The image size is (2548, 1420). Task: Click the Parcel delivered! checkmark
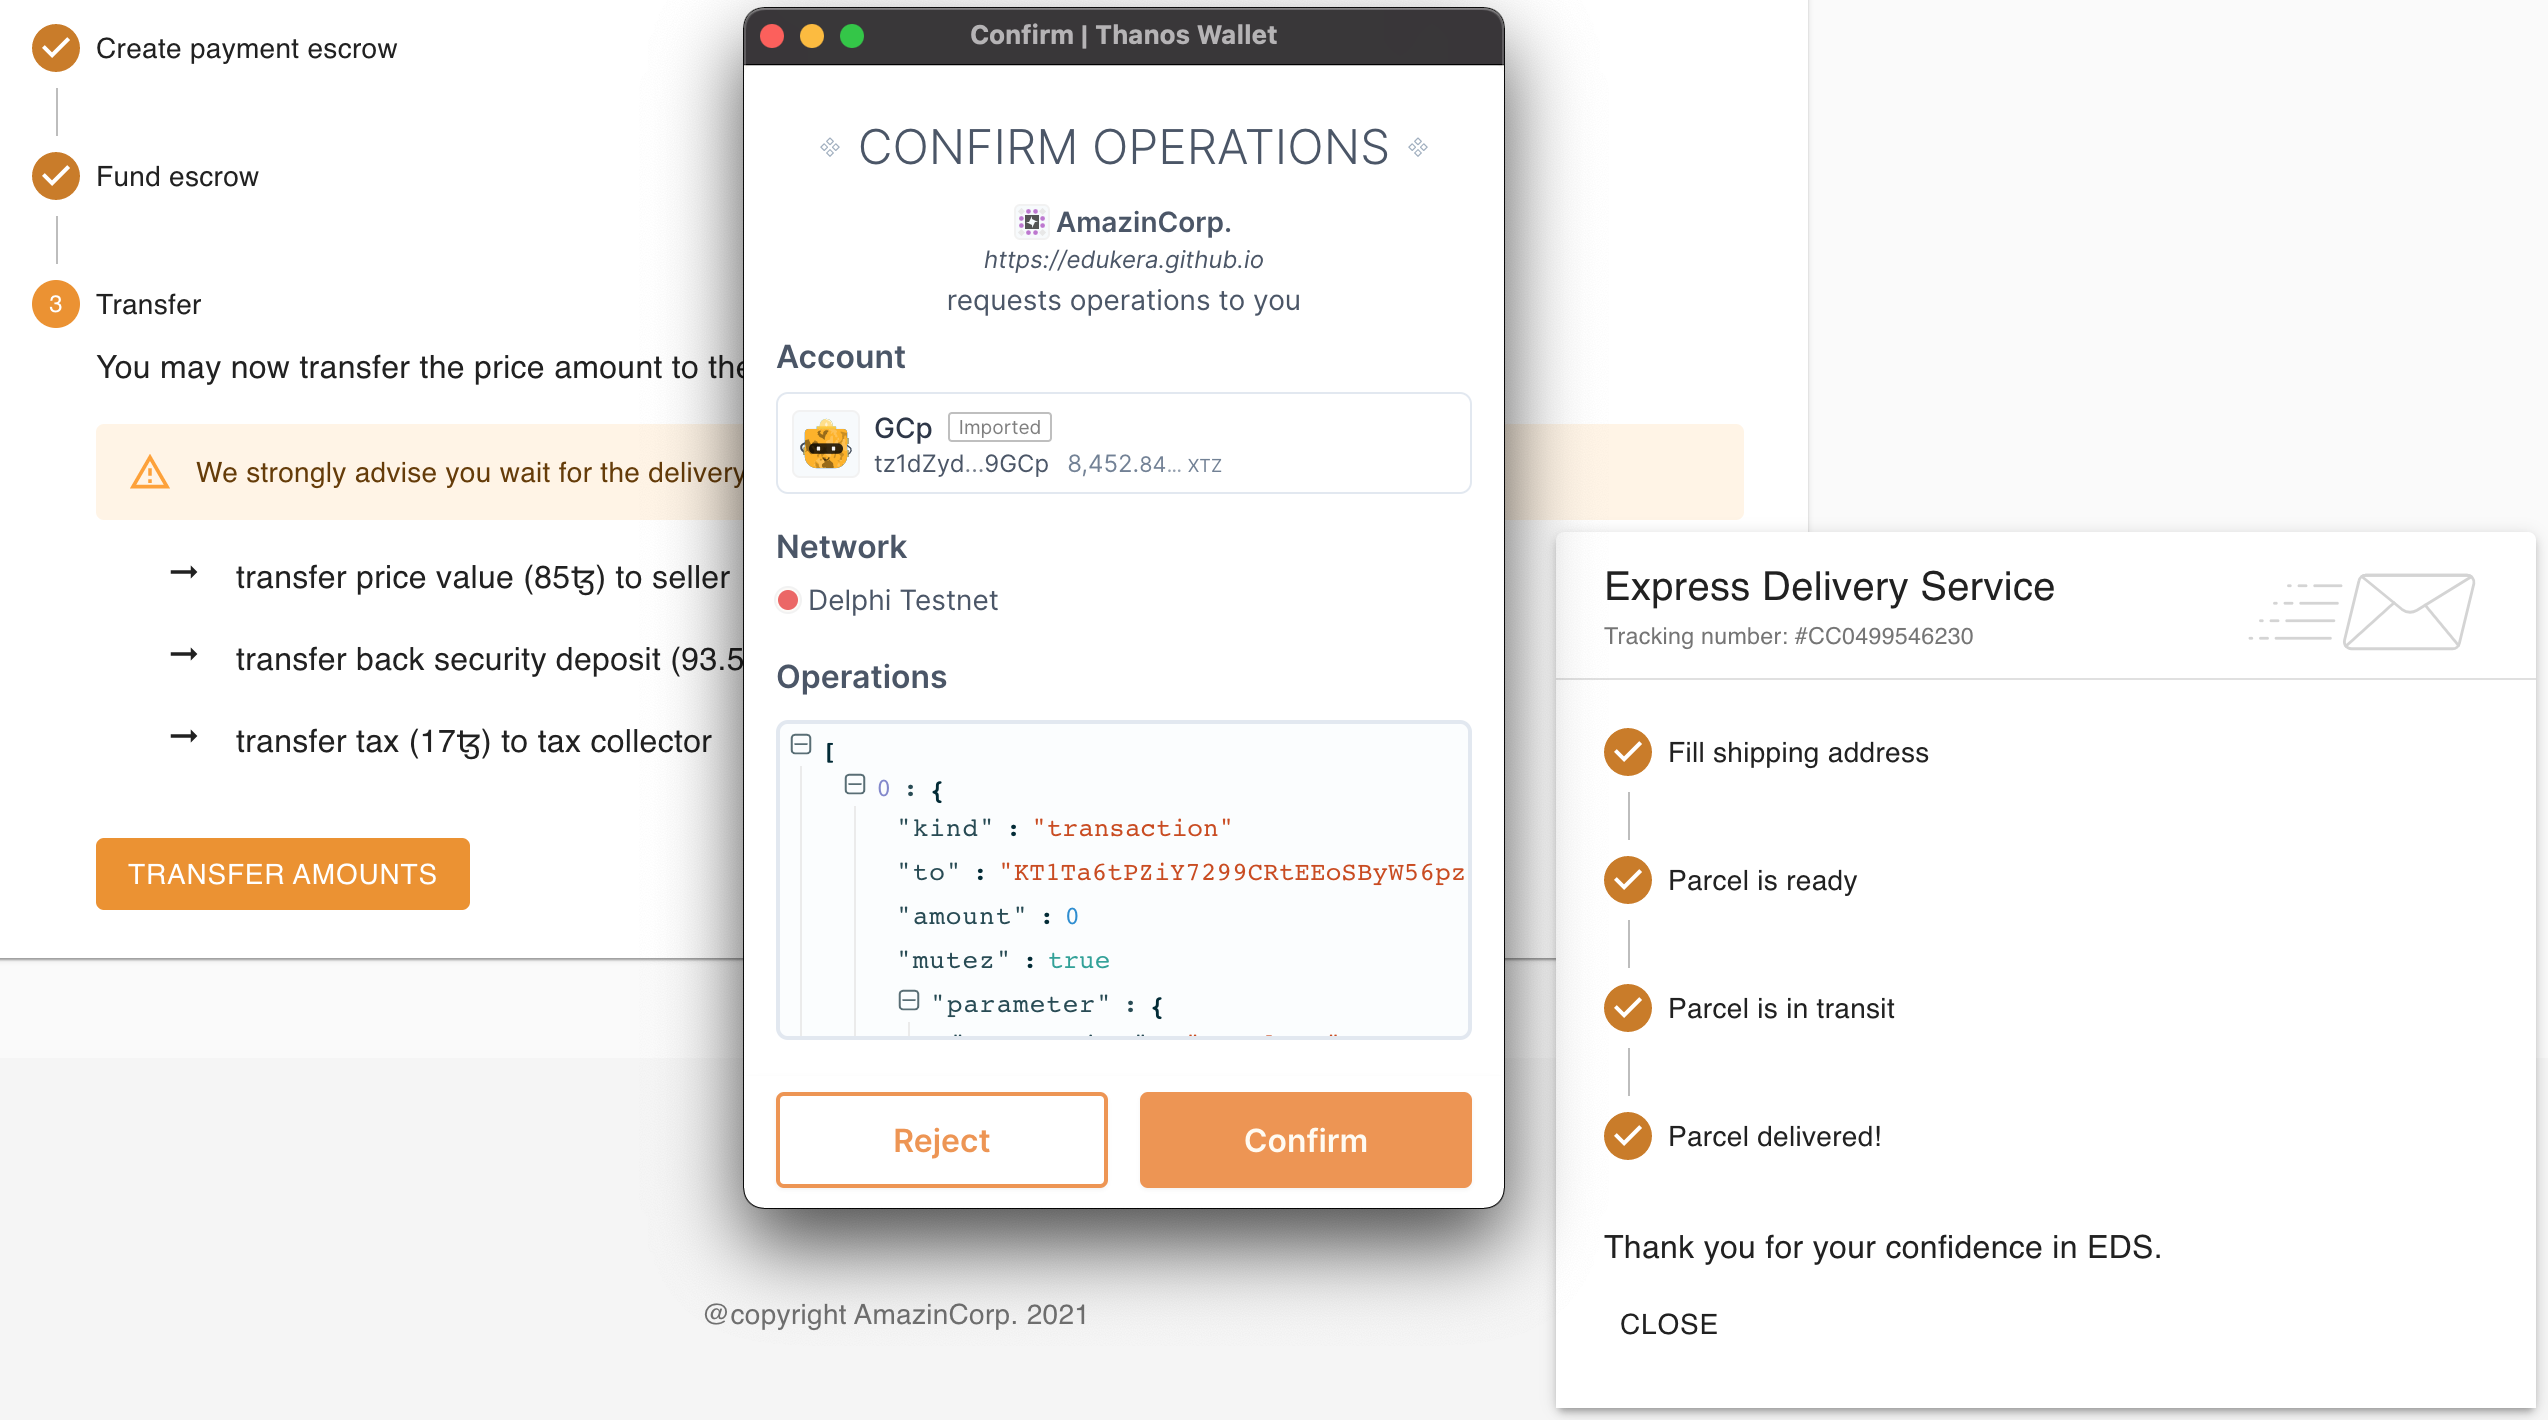coord(1628,1136)
